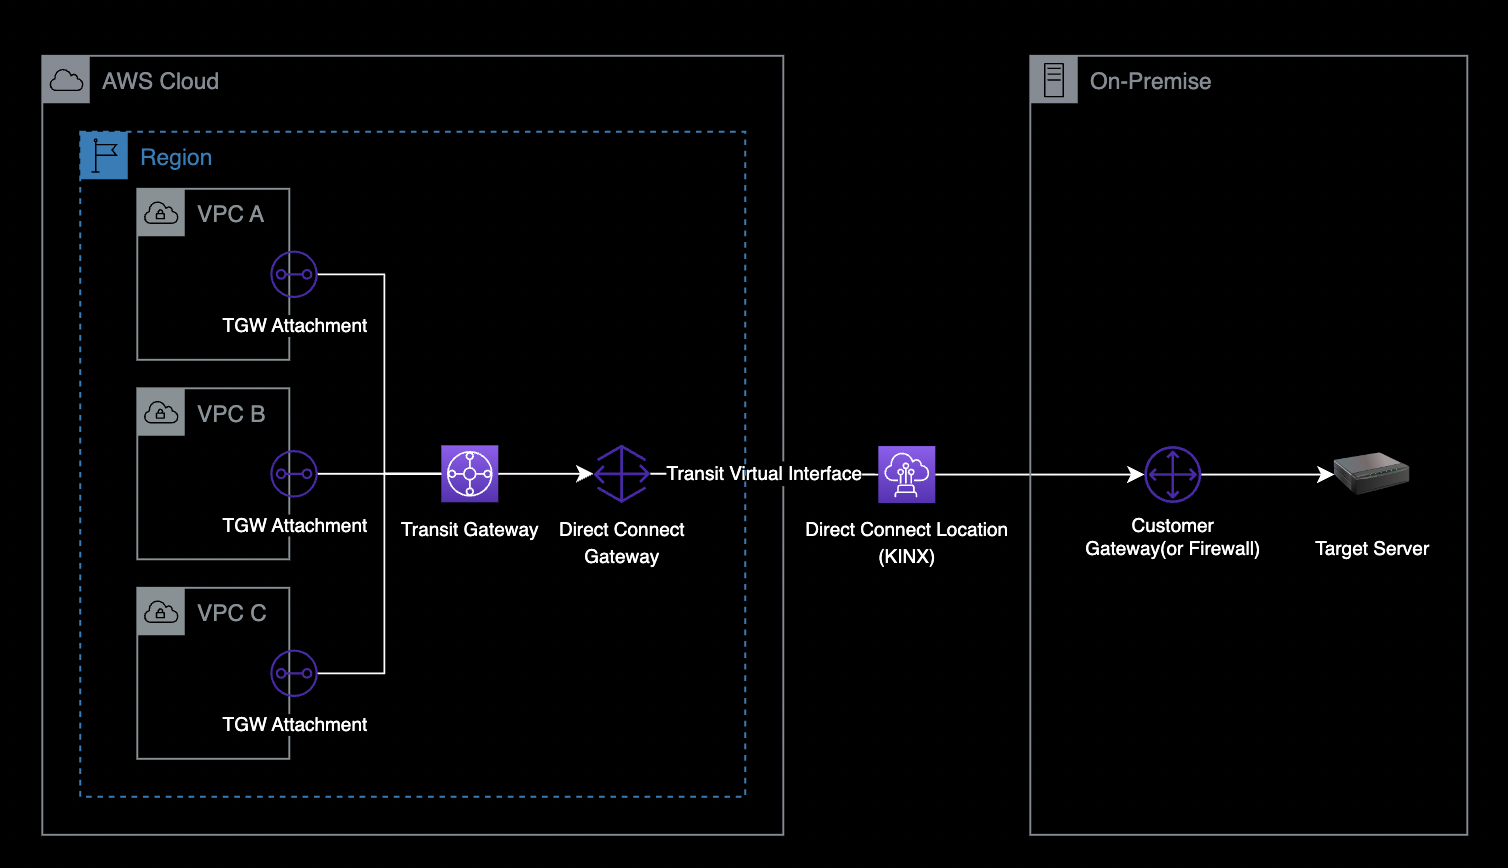Click the Transit Gateway text label
Viewport: 1508px width, 868px height.
[x=469, y=530]
